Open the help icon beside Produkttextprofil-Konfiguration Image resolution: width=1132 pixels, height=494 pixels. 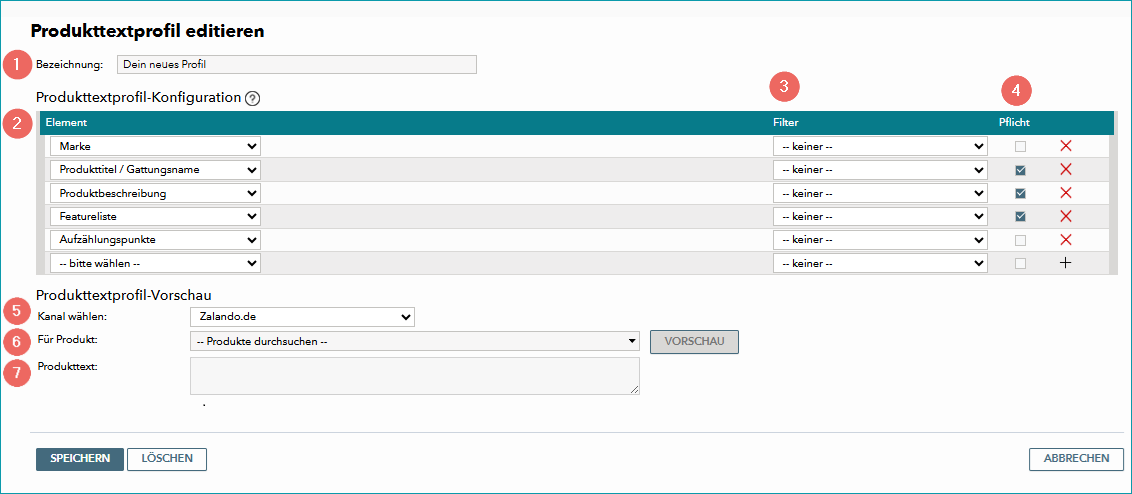tap(252, 98)
